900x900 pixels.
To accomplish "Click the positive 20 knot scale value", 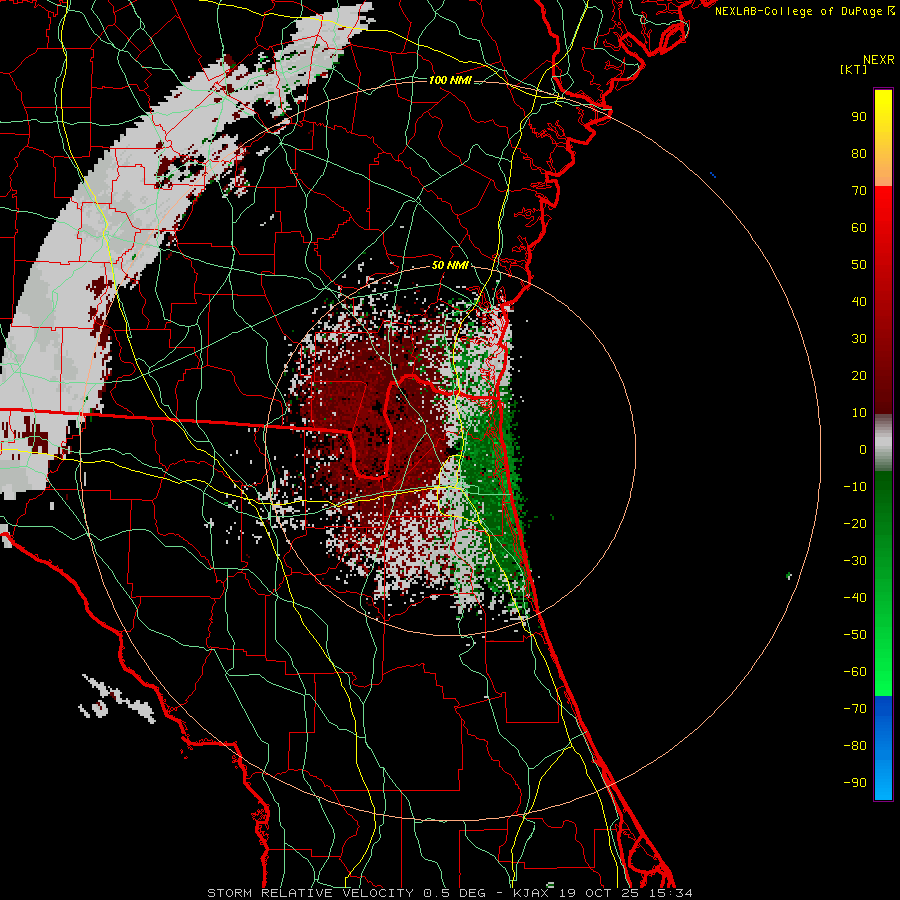I will (859, 375).
